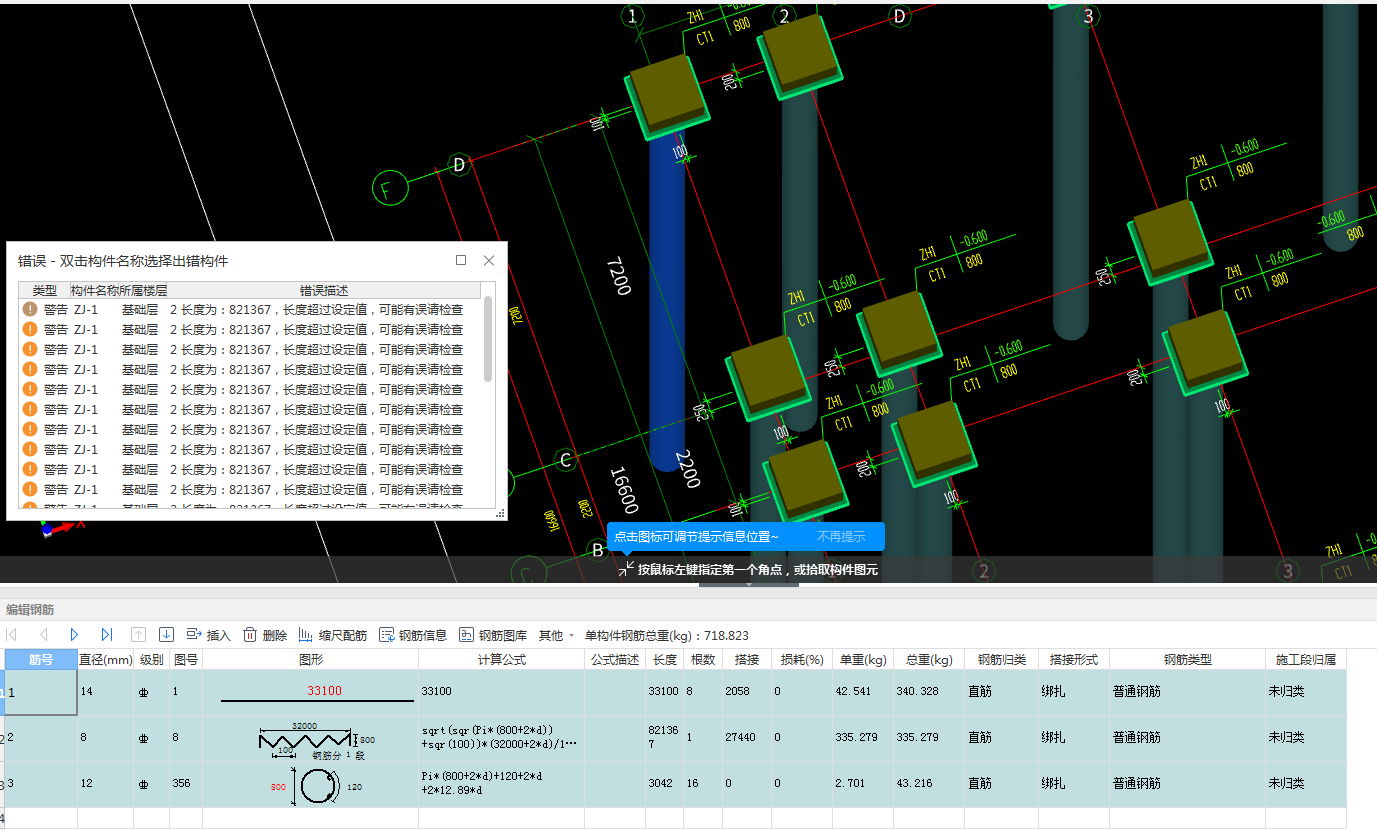Viewport: 1377px width, 830px height.
Task: Select diameter cell 14 in row 1
Action: [105, 692]
